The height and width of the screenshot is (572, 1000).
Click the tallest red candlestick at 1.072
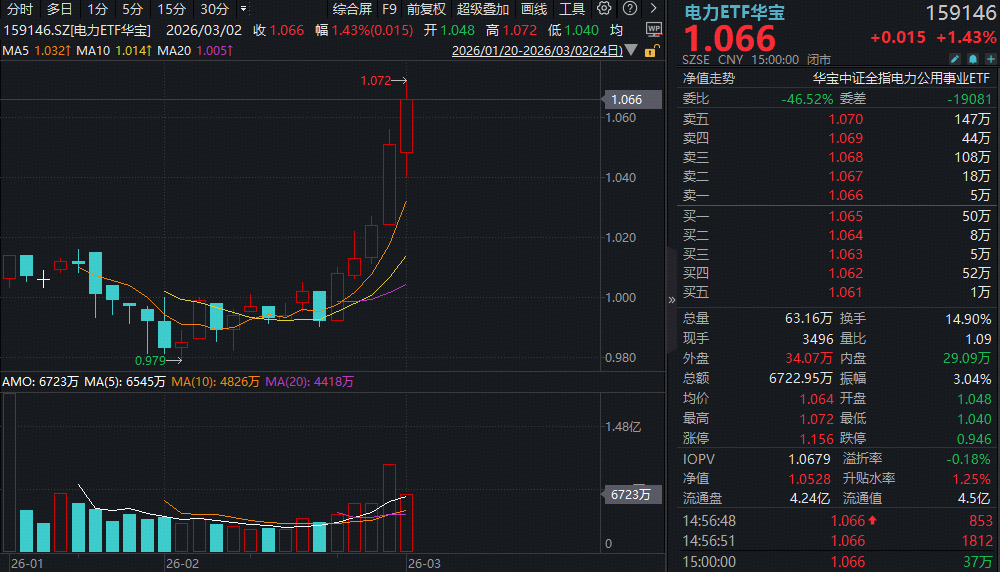(x=406, y=125)
